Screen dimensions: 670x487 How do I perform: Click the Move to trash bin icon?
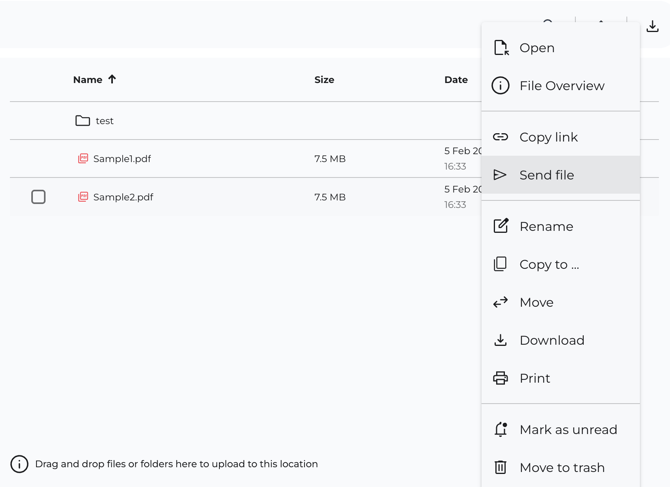coord(500,467)
